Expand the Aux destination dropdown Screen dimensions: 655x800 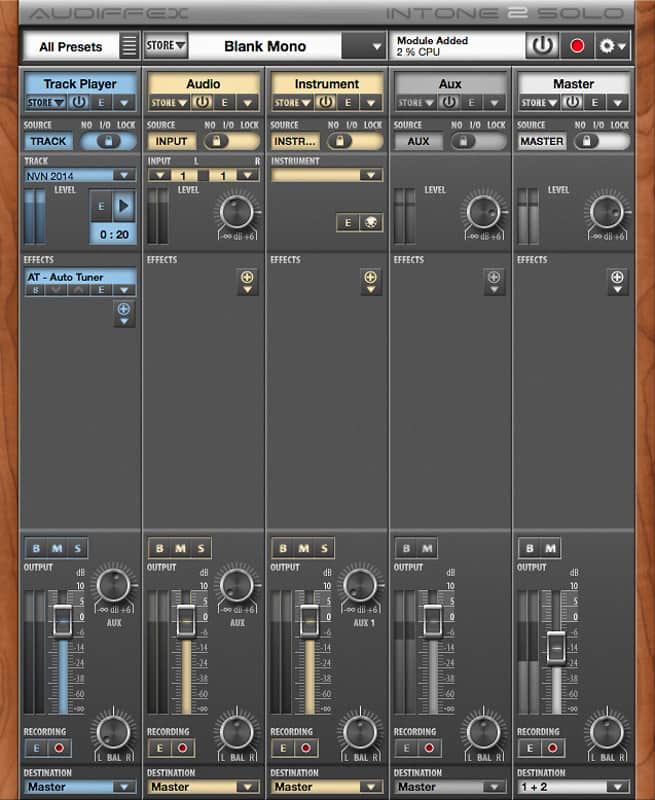pyautogui.click(x=494, y=787)
